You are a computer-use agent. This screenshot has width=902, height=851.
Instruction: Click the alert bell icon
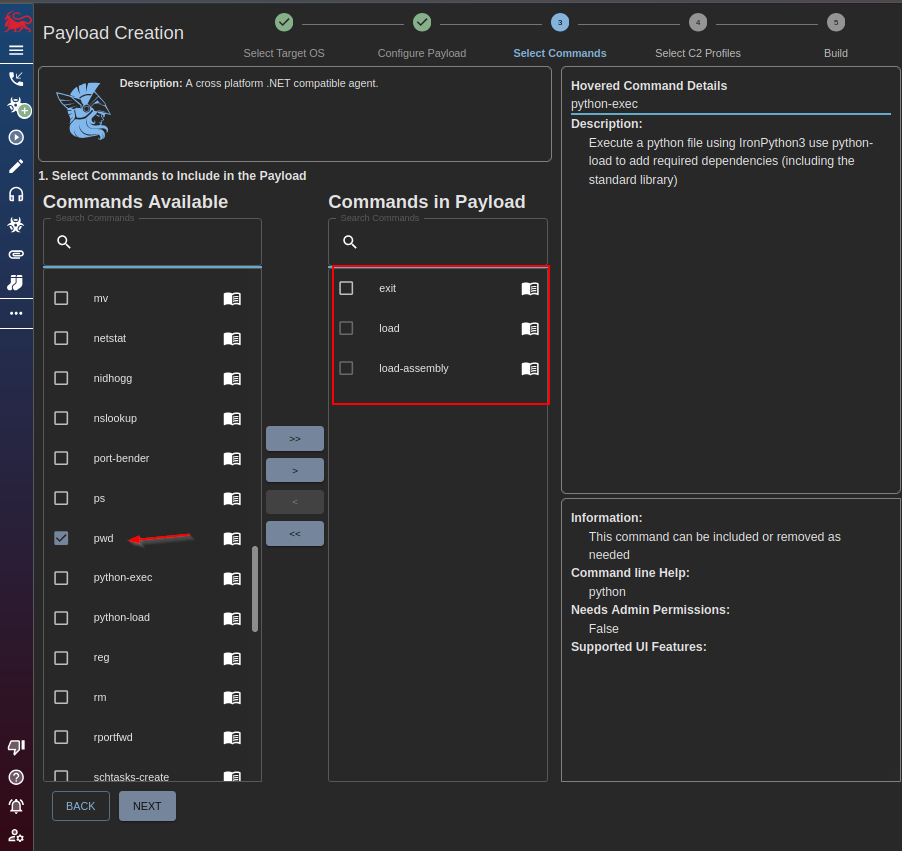point(16,806)
